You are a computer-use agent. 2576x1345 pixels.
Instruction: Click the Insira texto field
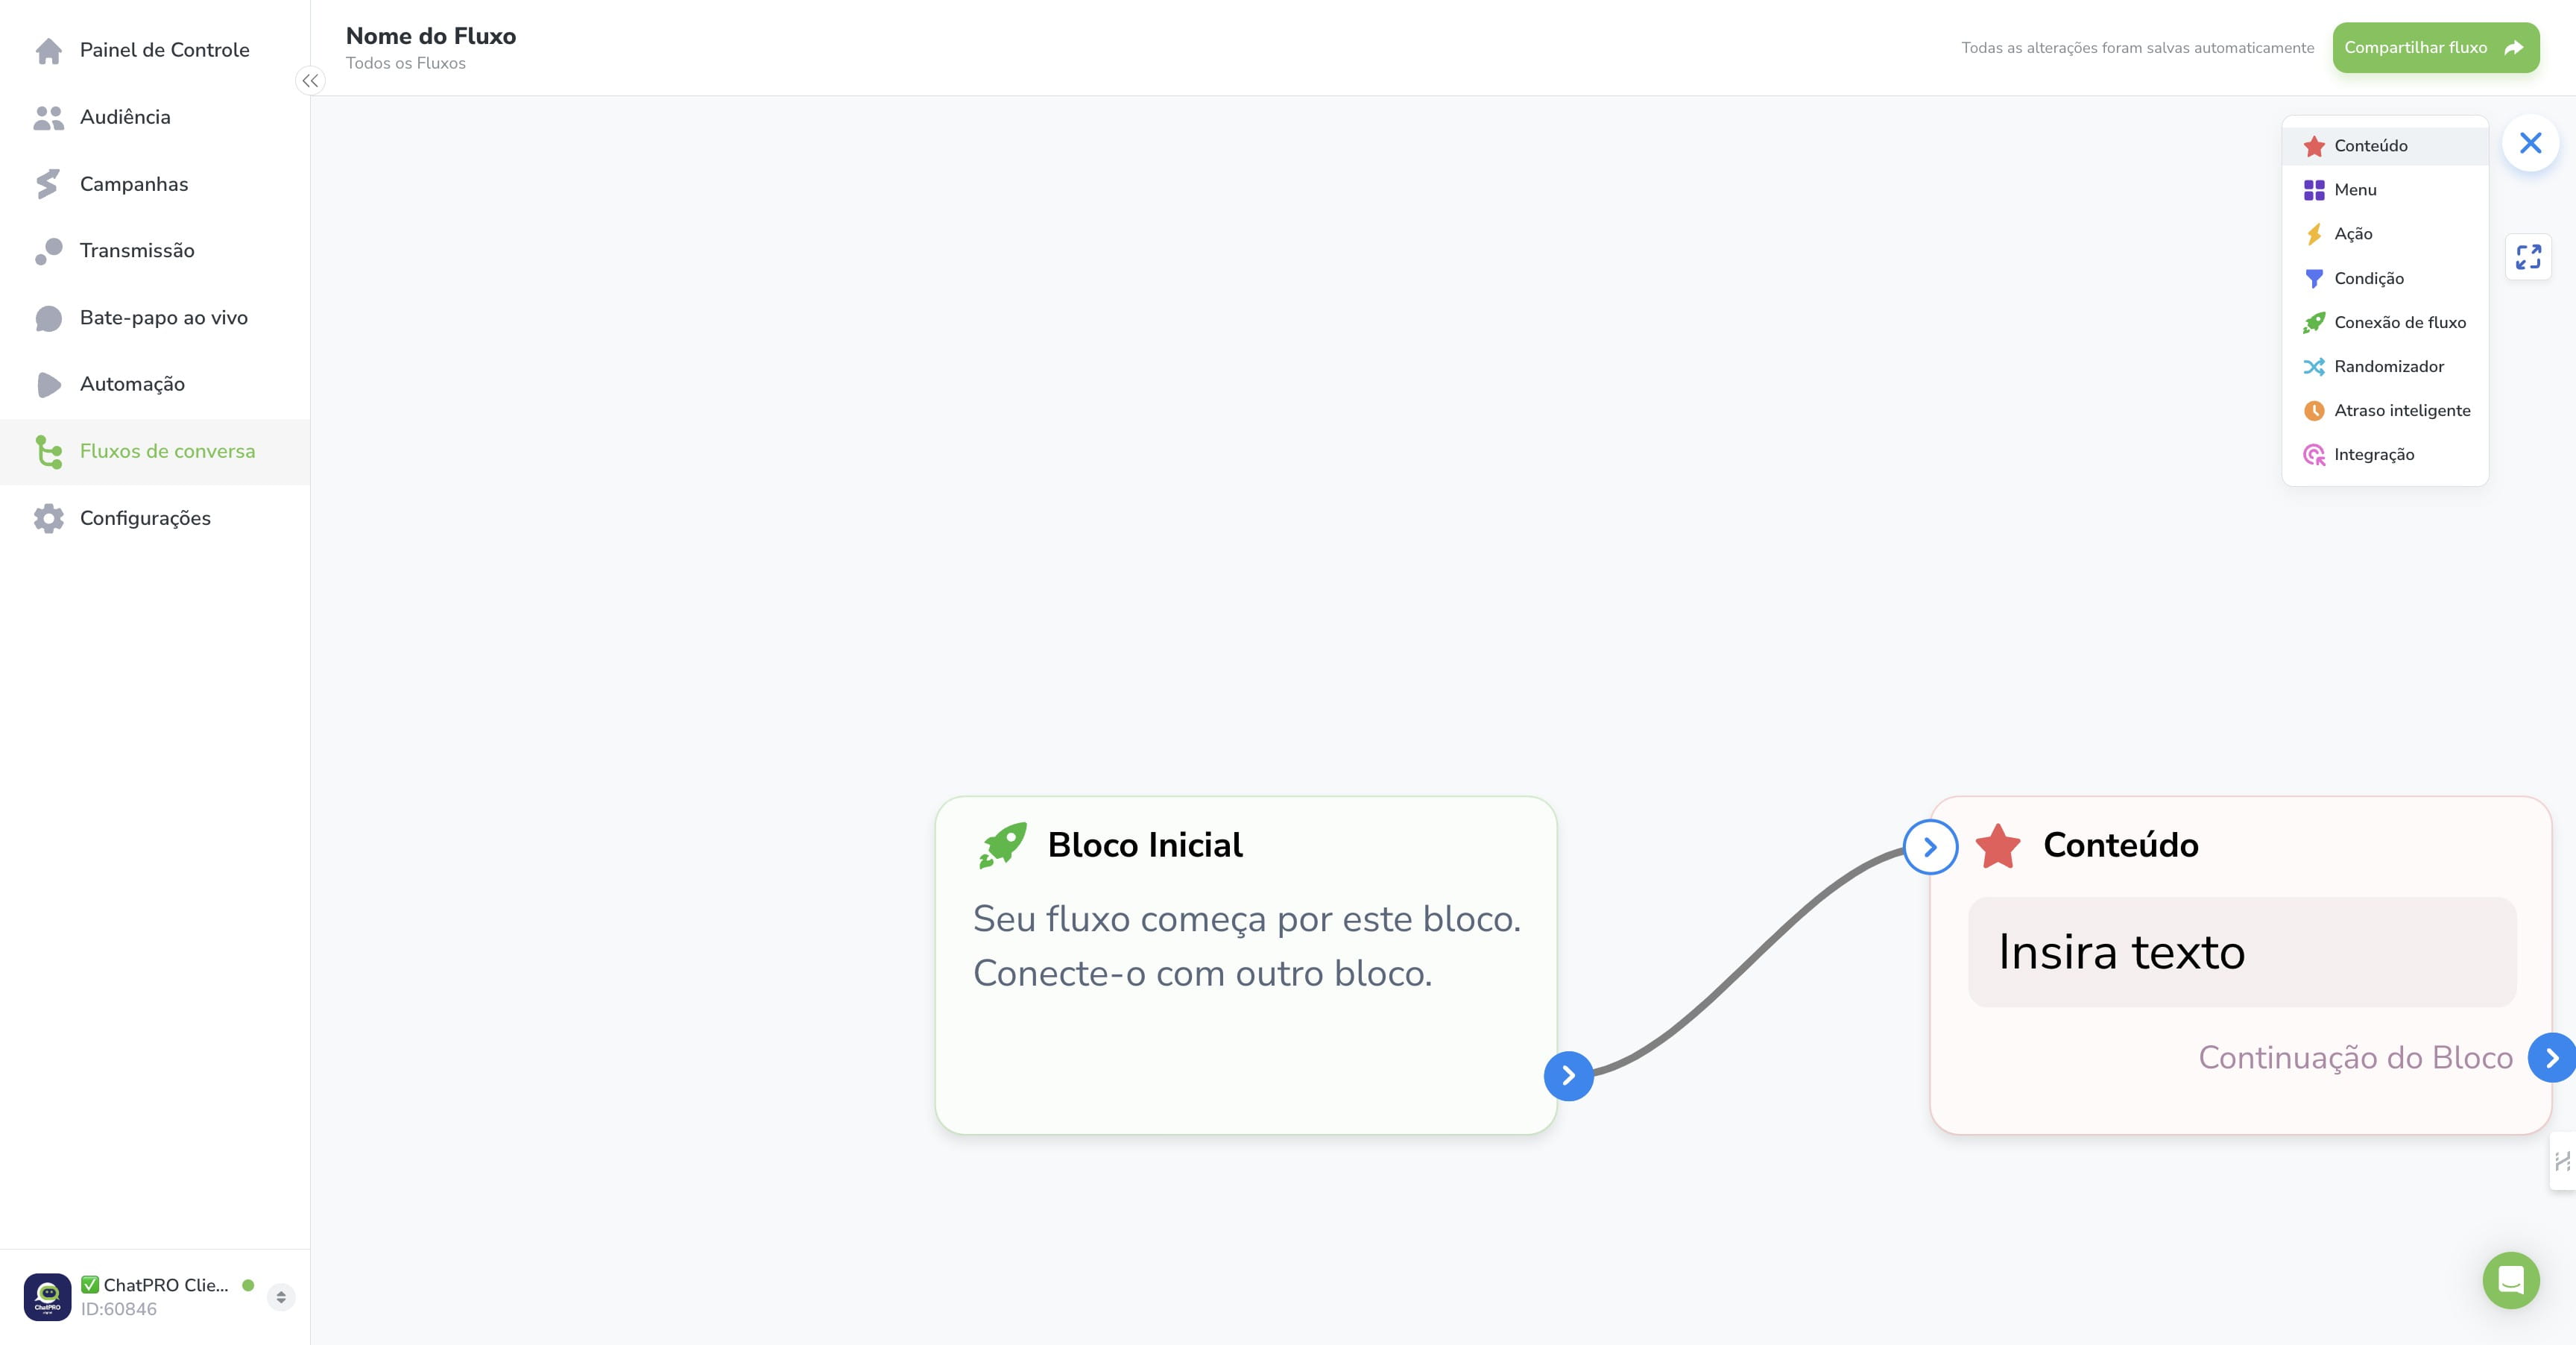point(2242,952)
